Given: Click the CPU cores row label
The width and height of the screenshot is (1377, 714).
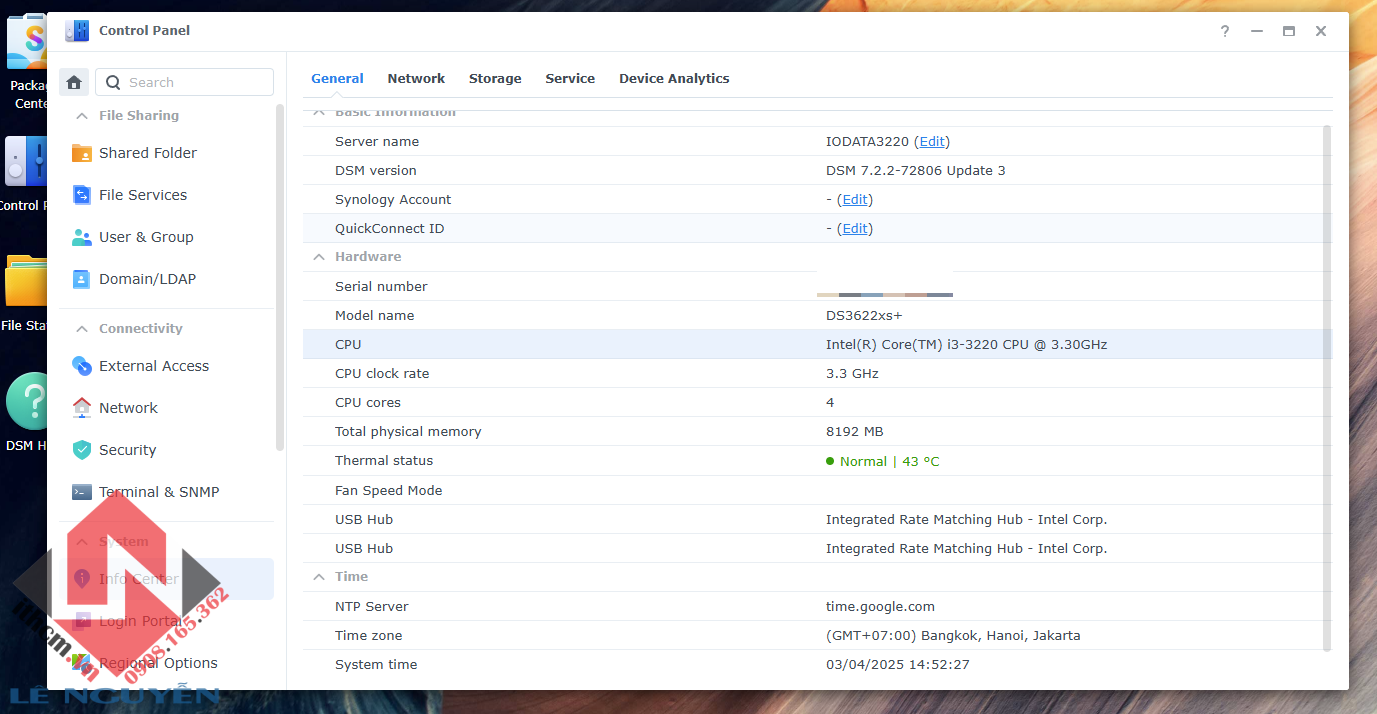Looking at the screenshot, I should (368, 403).
